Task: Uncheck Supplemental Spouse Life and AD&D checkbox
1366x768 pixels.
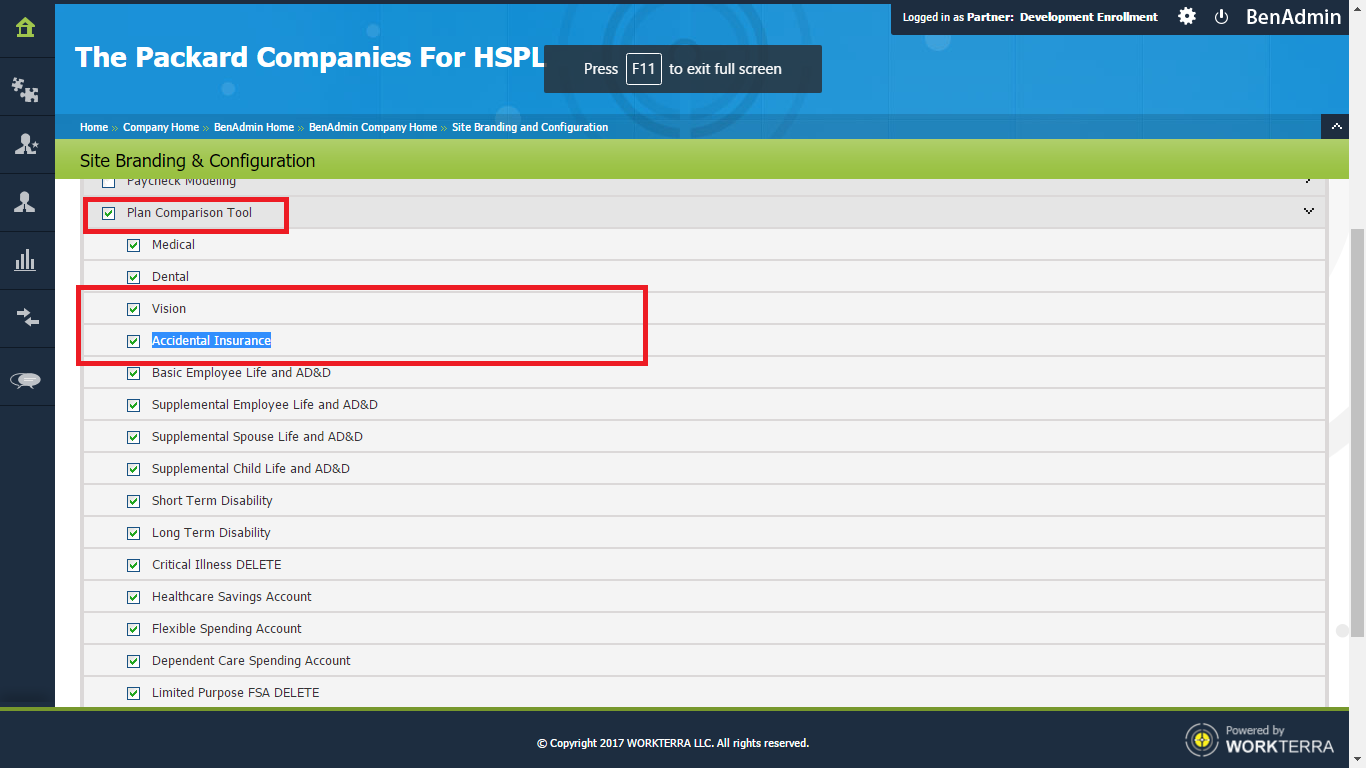Action: click(134, 437)
